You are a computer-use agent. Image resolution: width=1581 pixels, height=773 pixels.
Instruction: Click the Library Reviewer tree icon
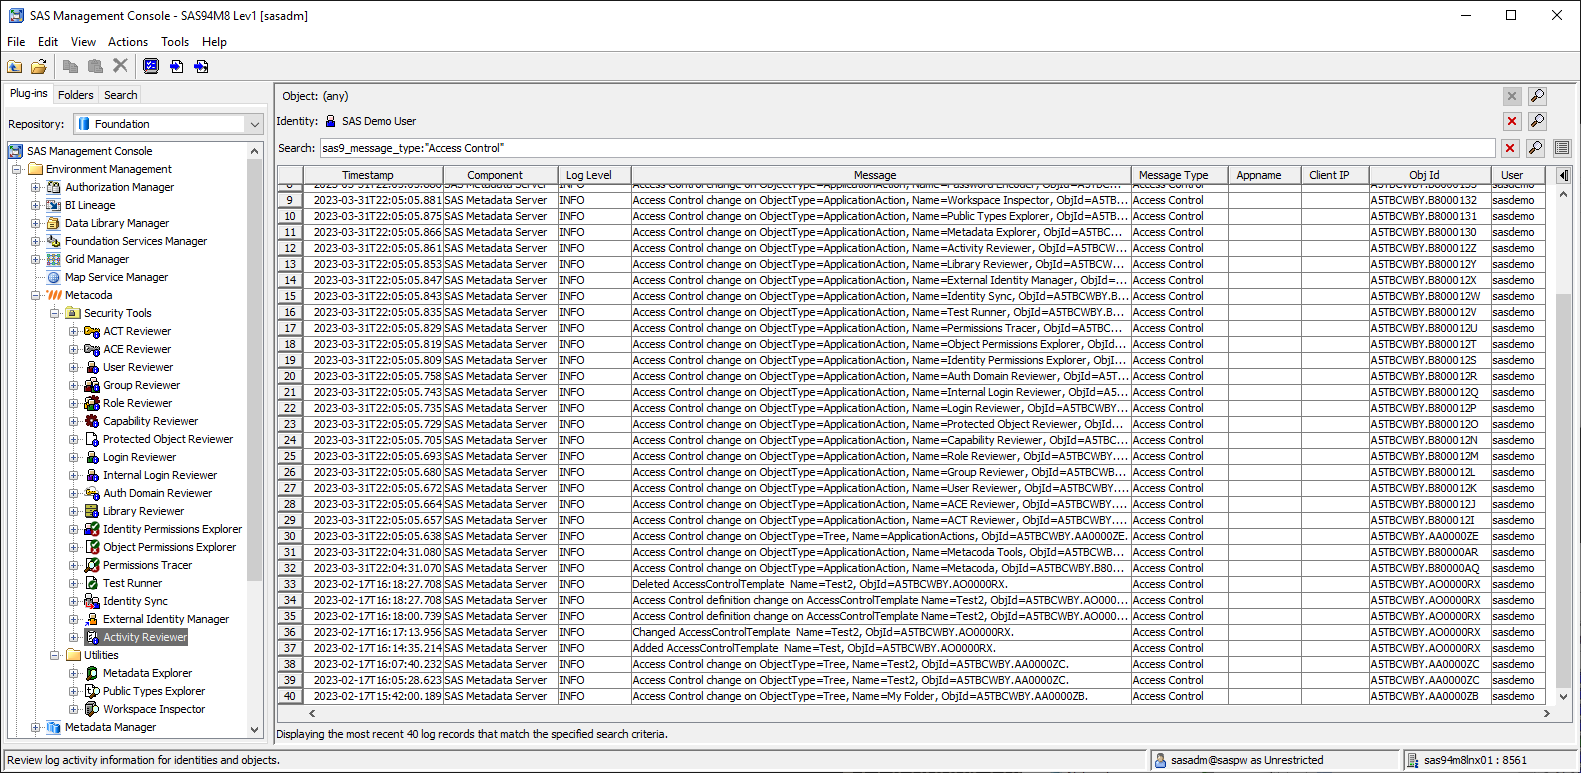pos(92,511)
